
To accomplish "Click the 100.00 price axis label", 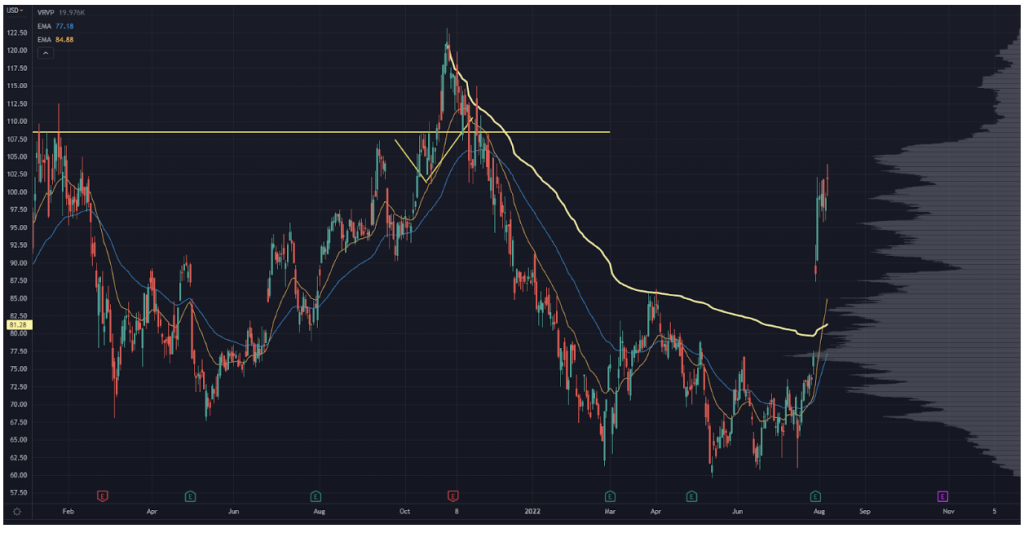I will coord(17,192).
